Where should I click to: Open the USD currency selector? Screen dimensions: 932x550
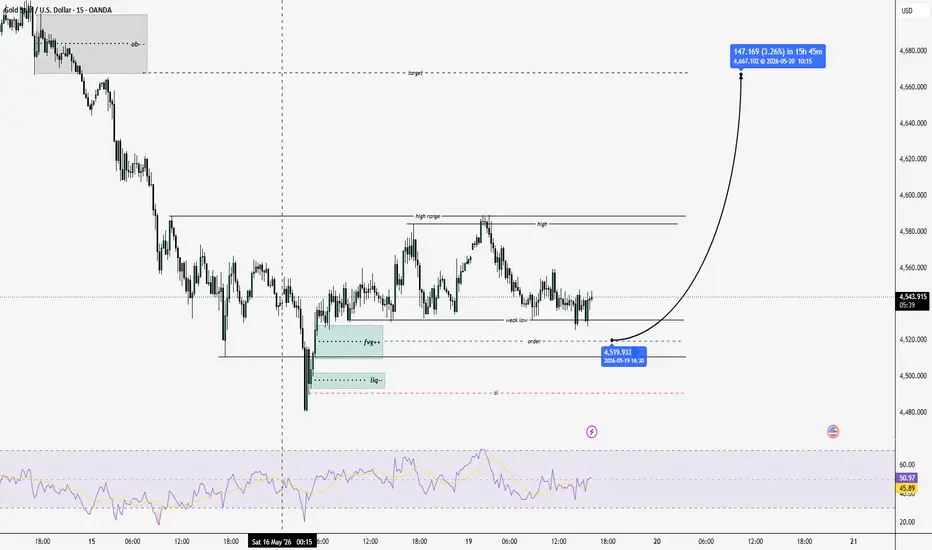pos(907,11)
